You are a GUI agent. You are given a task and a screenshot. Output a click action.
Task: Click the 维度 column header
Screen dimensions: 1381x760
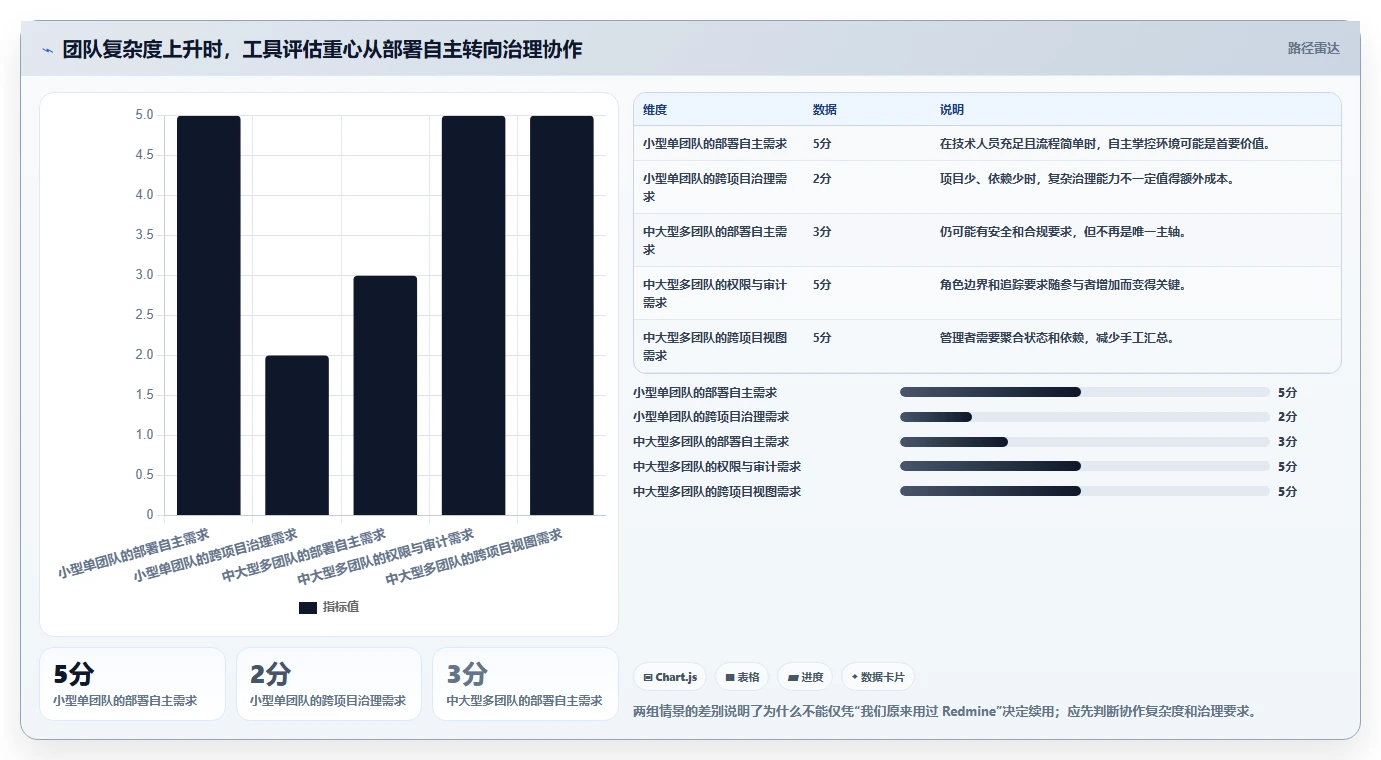pyautogui.click(x=655, y=110)
